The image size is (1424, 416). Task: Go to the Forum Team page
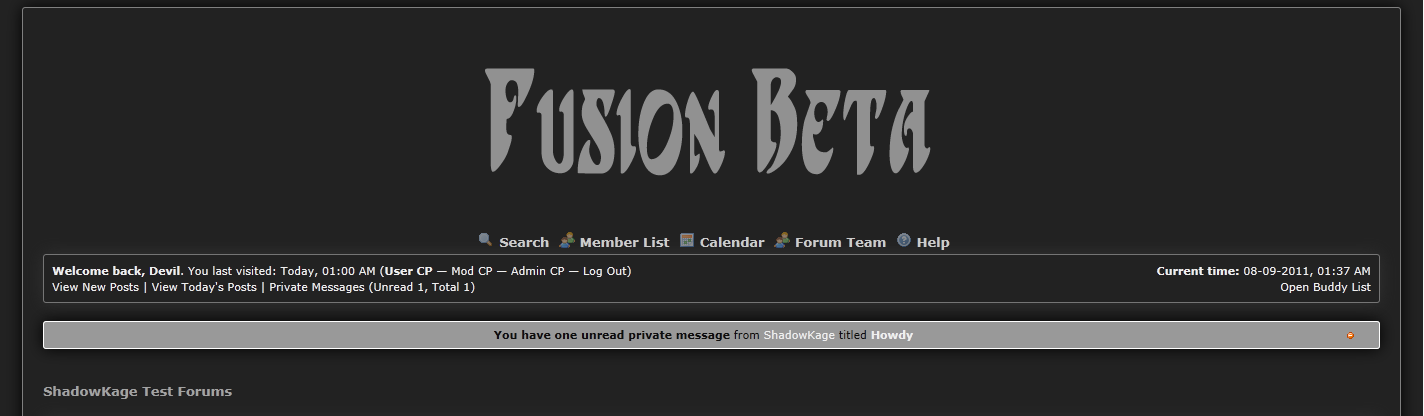click(x=840, y=242)
